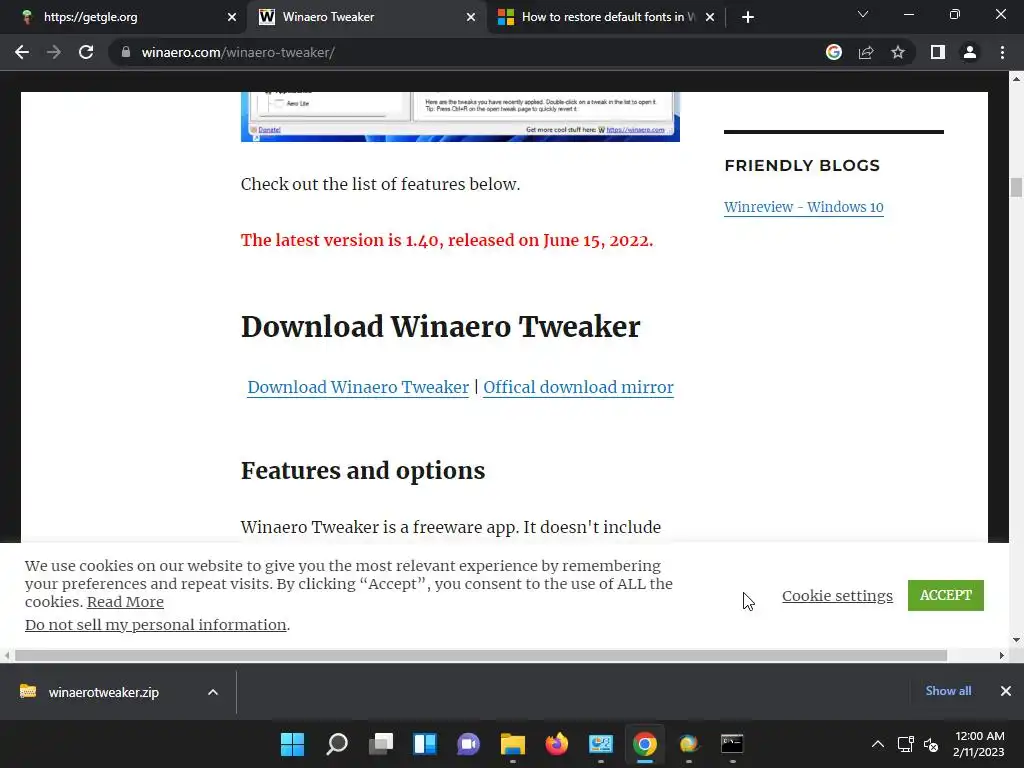This screenshot has width=1024, height=768.
Task: Open Do not sell my personal information
Action: [x=155, y=625]
